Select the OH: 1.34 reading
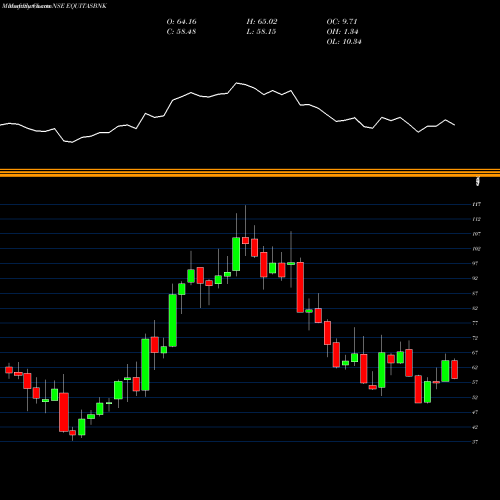This screenshot has height=500, width=500. (342, 32)
